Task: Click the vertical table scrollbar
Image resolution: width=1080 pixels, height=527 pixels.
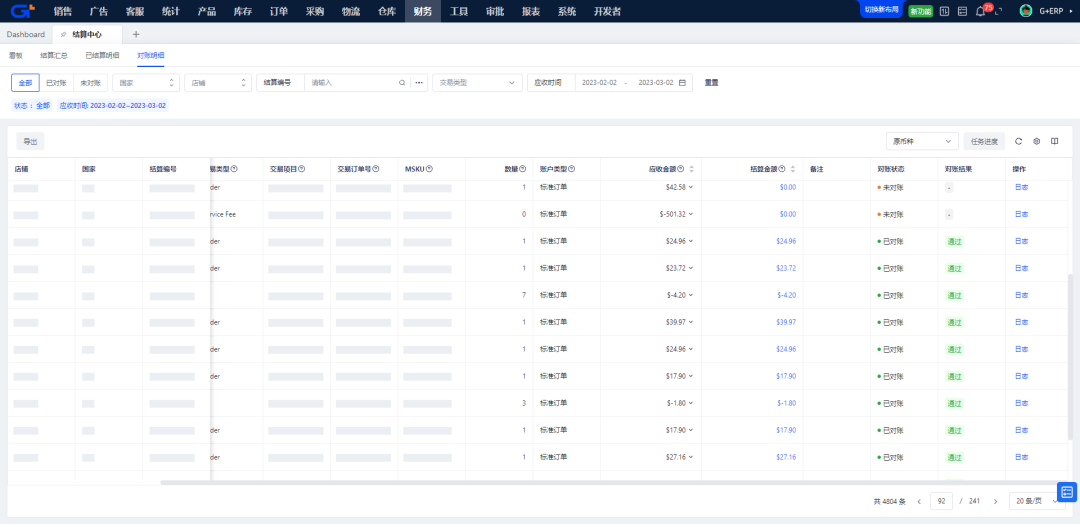Action: pyautogui.click(x=1070, y=356)
